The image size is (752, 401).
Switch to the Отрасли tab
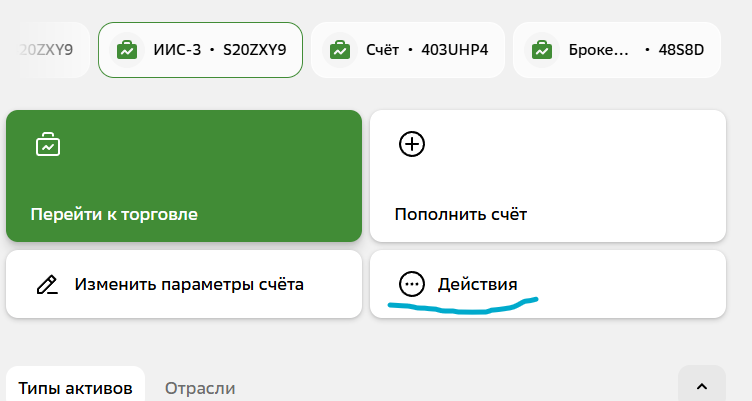click(x=200, y=388)
